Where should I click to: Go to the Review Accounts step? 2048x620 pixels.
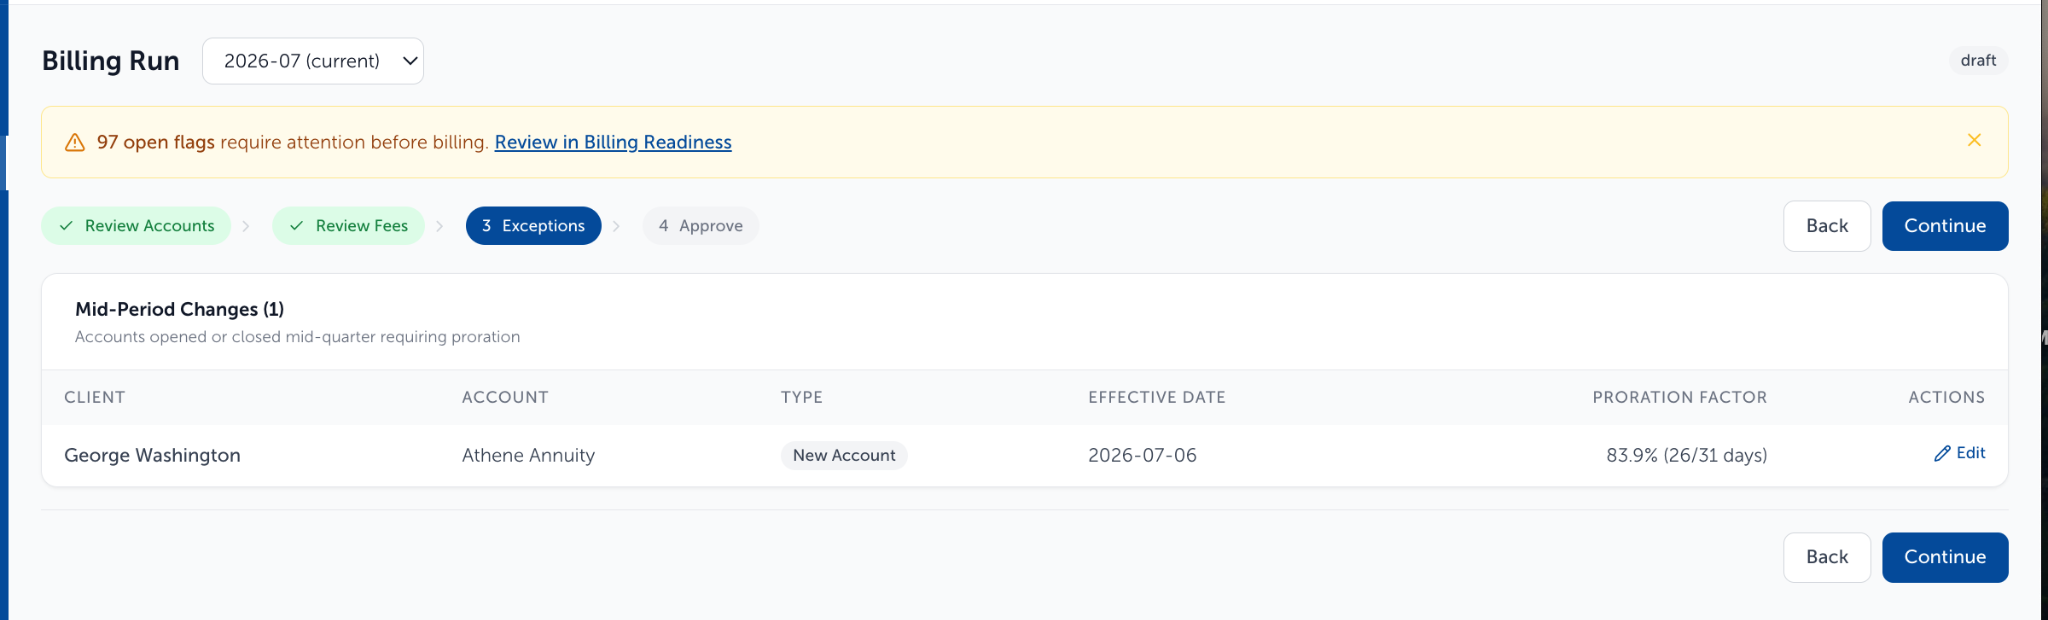tap(136, 226)
